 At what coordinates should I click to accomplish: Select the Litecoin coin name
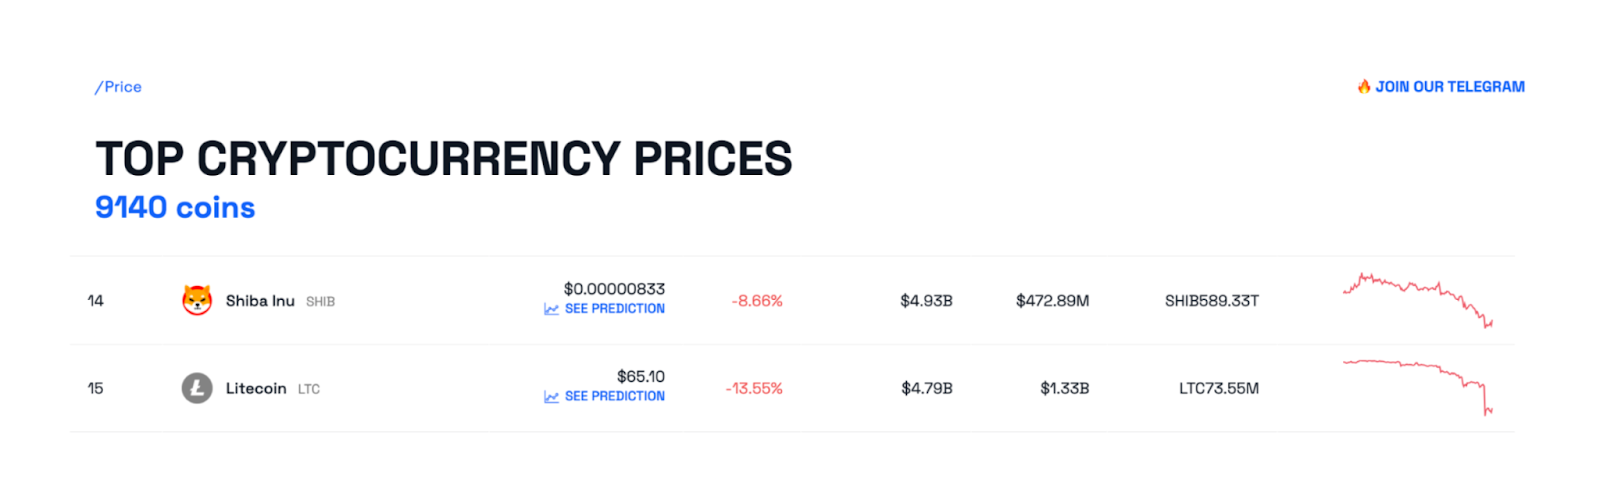coord(256,389)
